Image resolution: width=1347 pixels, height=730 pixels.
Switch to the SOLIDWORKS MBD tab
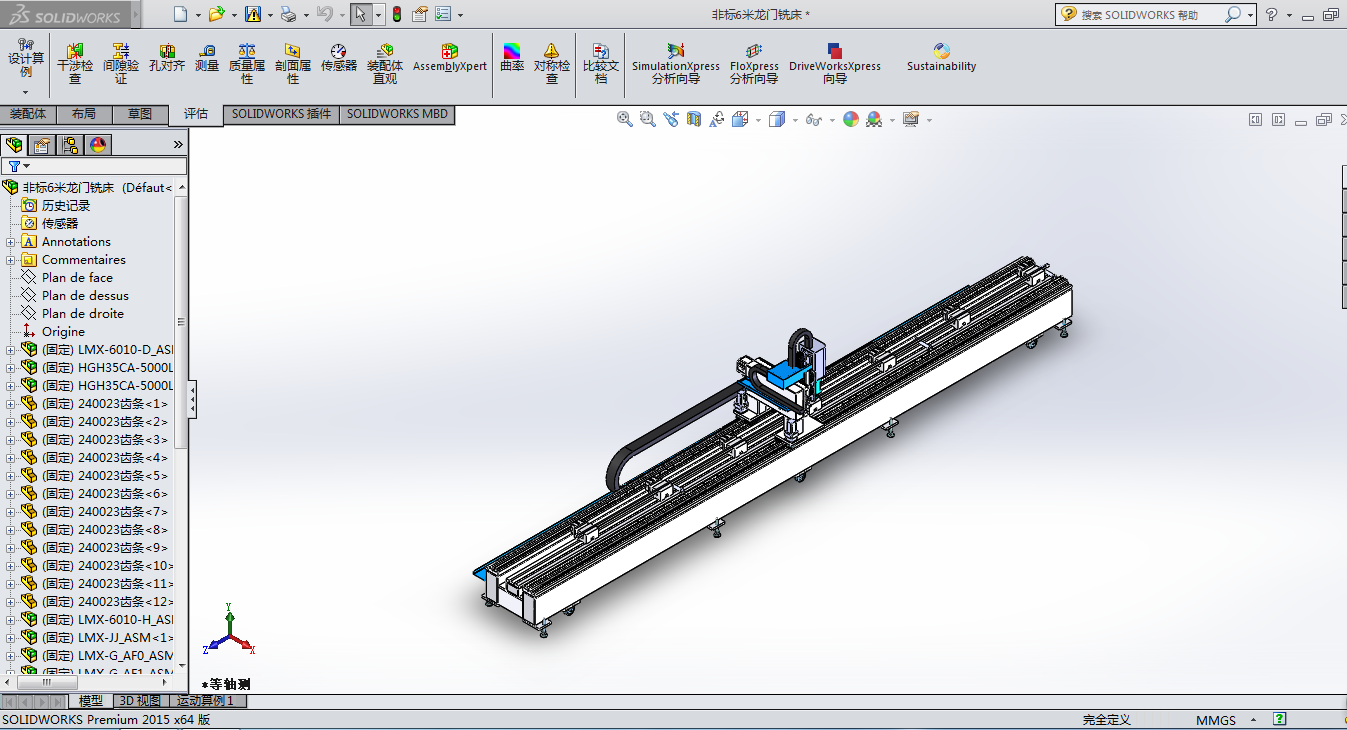397,114
